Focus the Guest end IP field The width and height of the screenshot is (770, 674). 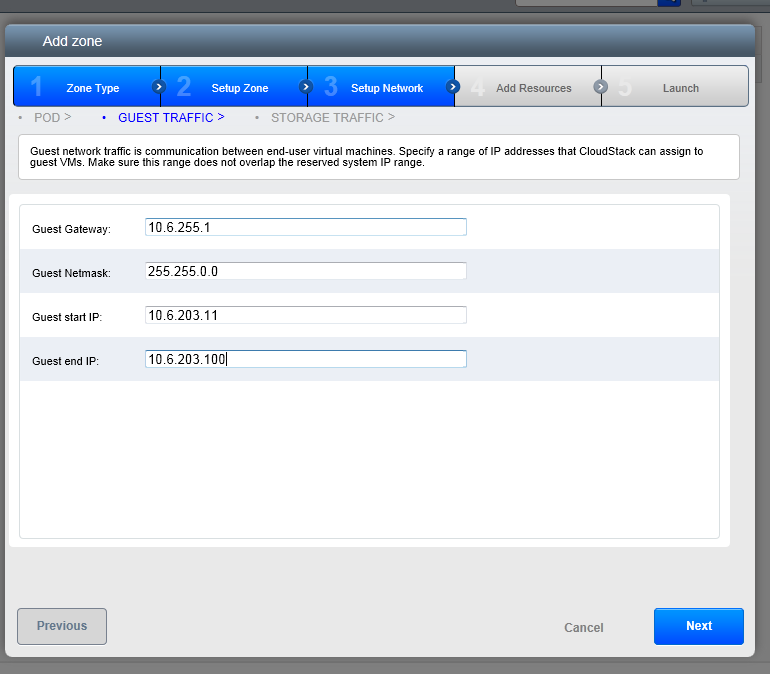click(x=305, y=359)
